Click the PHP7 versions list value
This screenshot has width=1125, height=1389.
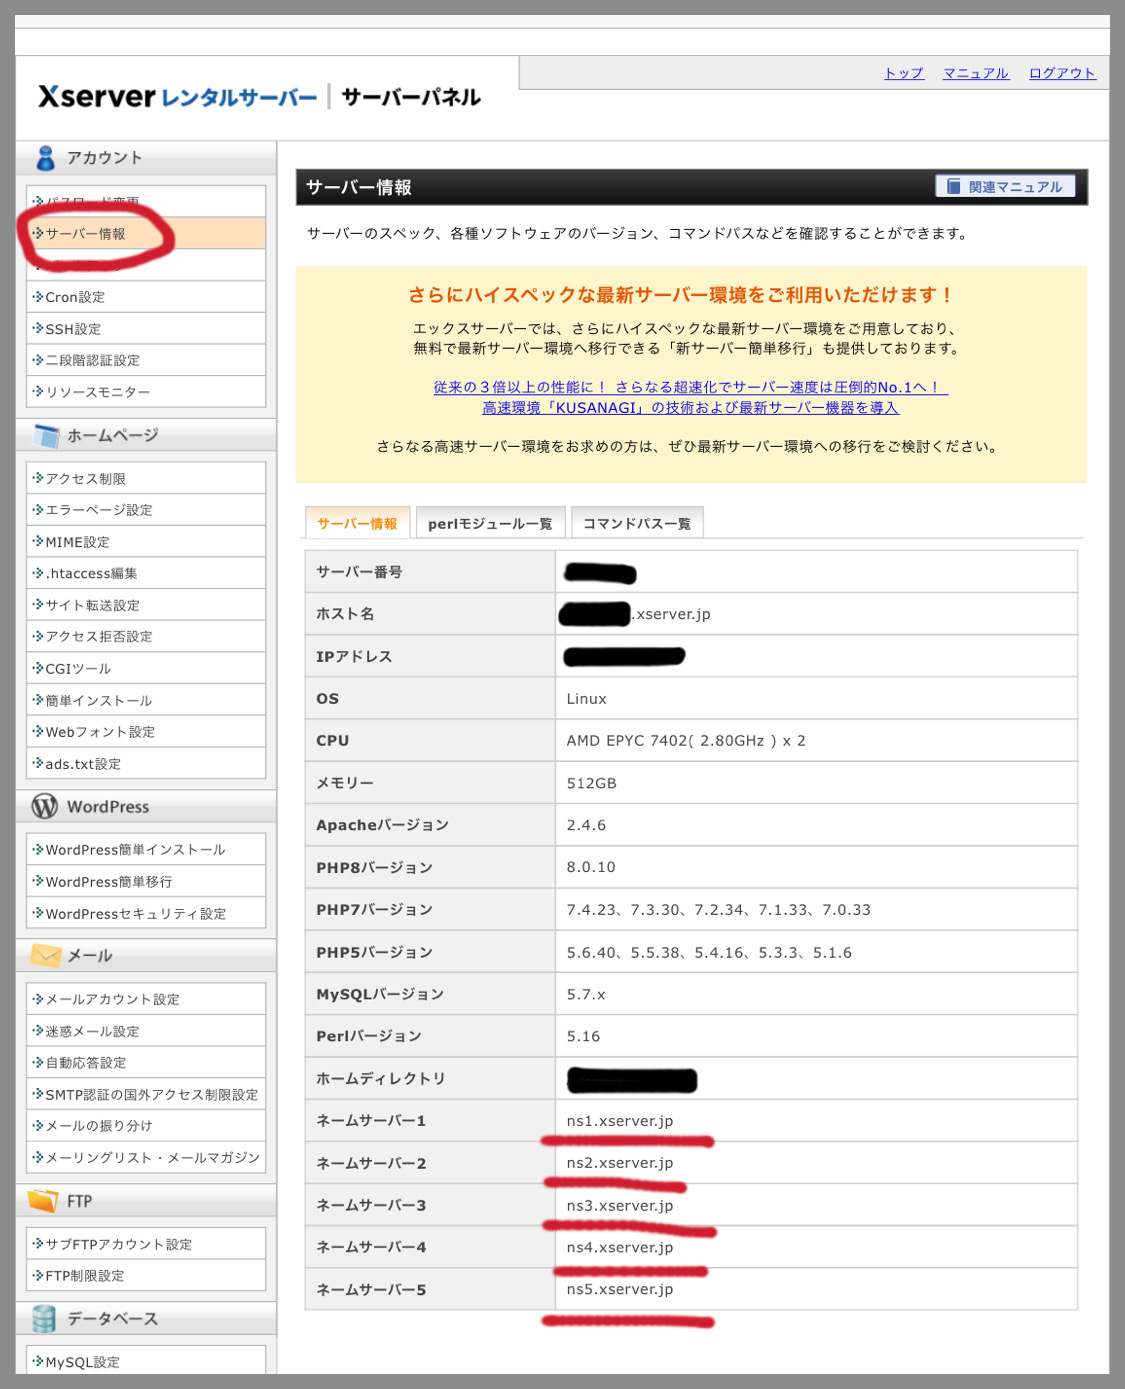(x=718, y=910)
